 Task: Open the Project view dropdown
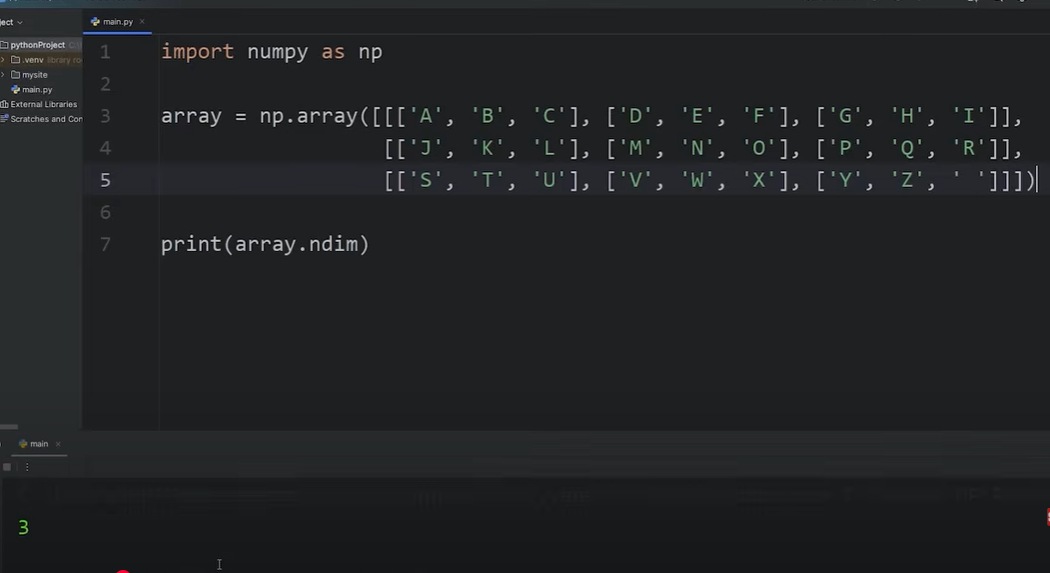(x=12, y=22)
